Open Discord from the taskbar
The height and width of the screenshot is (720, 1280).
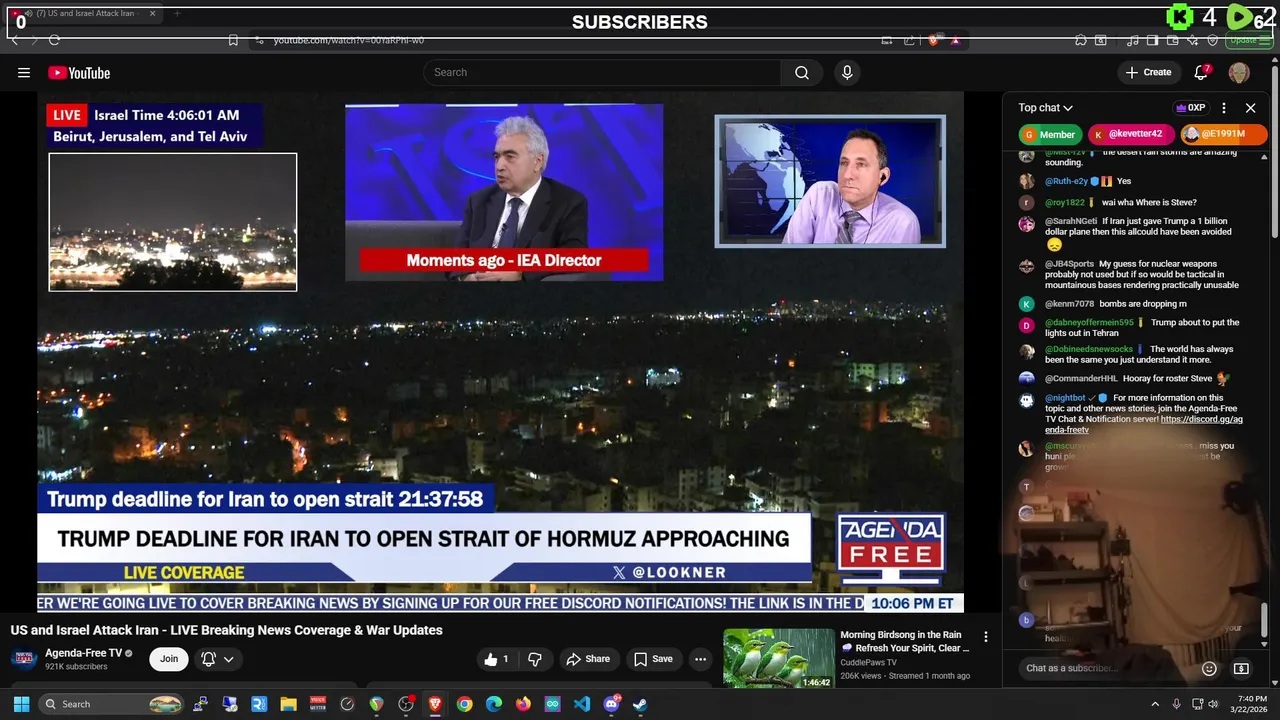pos(611,704)
